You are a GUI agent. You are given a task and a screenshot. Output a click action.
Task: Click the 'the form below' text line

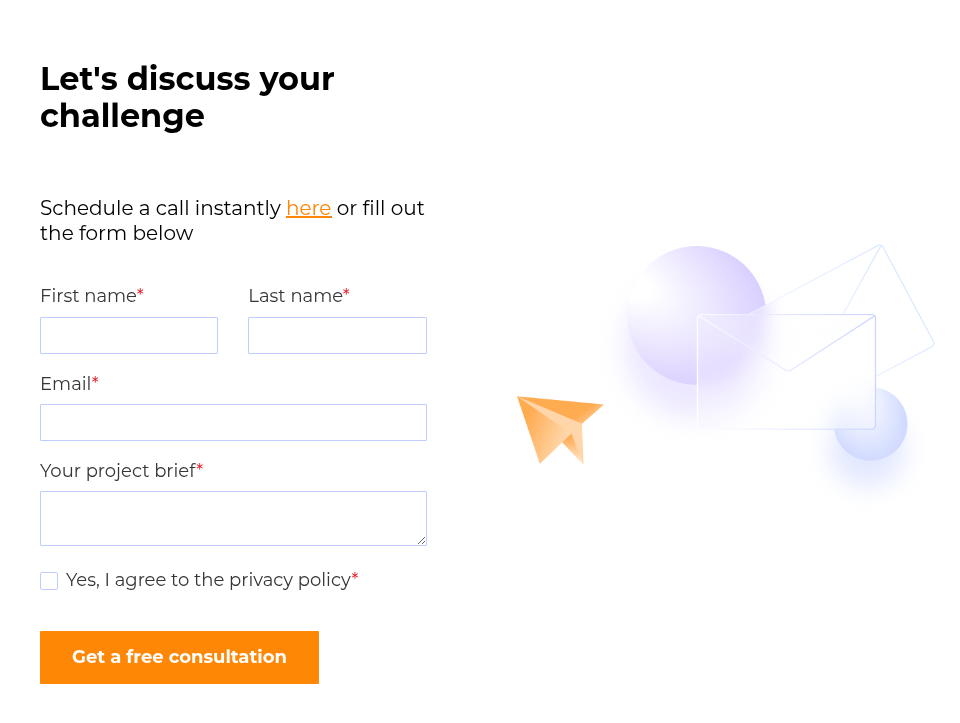click(x=116, y=233)
